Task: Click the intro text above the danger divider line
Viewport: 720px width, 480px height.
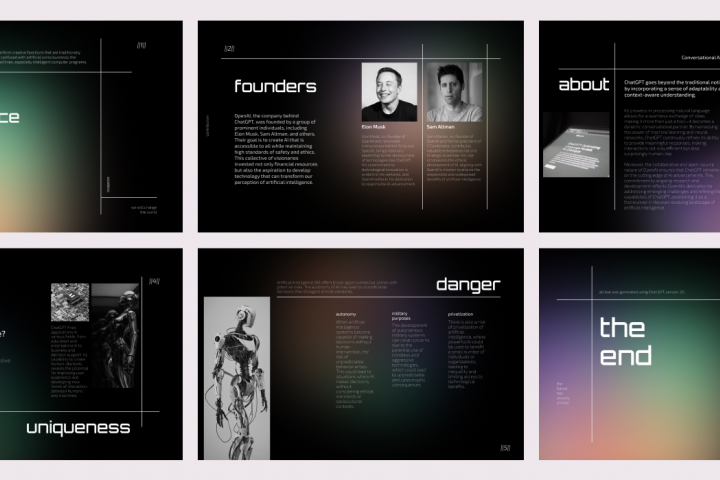Action: [x=337, y=287]
